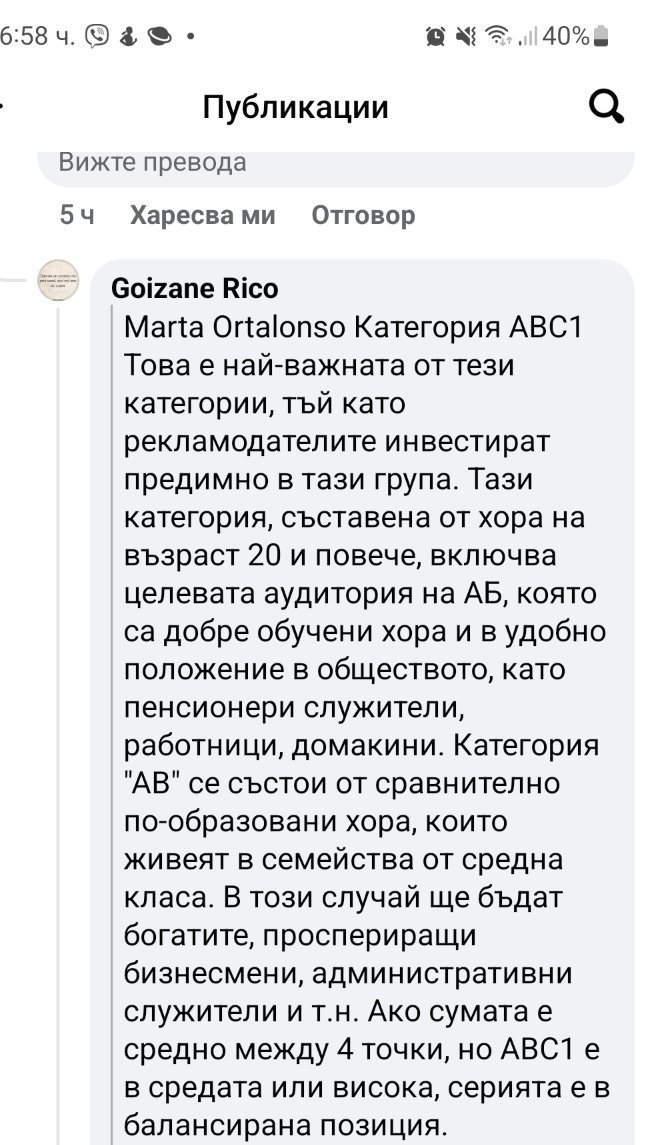Tap the 'Публикации' header title
This screenshot has width=656, height=1145.
295,107
